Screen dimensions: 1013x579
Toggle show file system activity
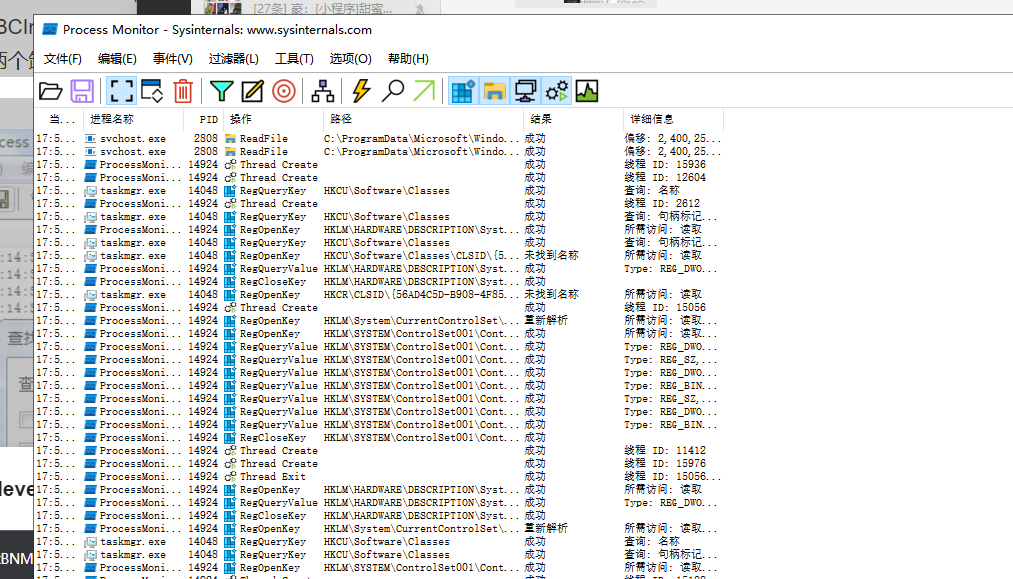[x=494, y=91]
